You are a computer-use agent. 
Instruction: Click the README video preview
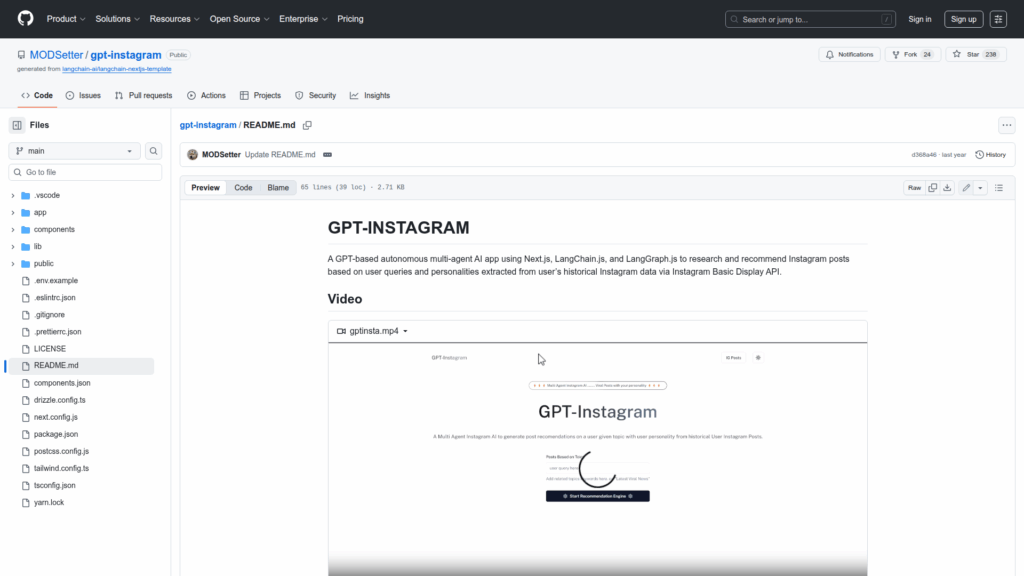point(598,459)
